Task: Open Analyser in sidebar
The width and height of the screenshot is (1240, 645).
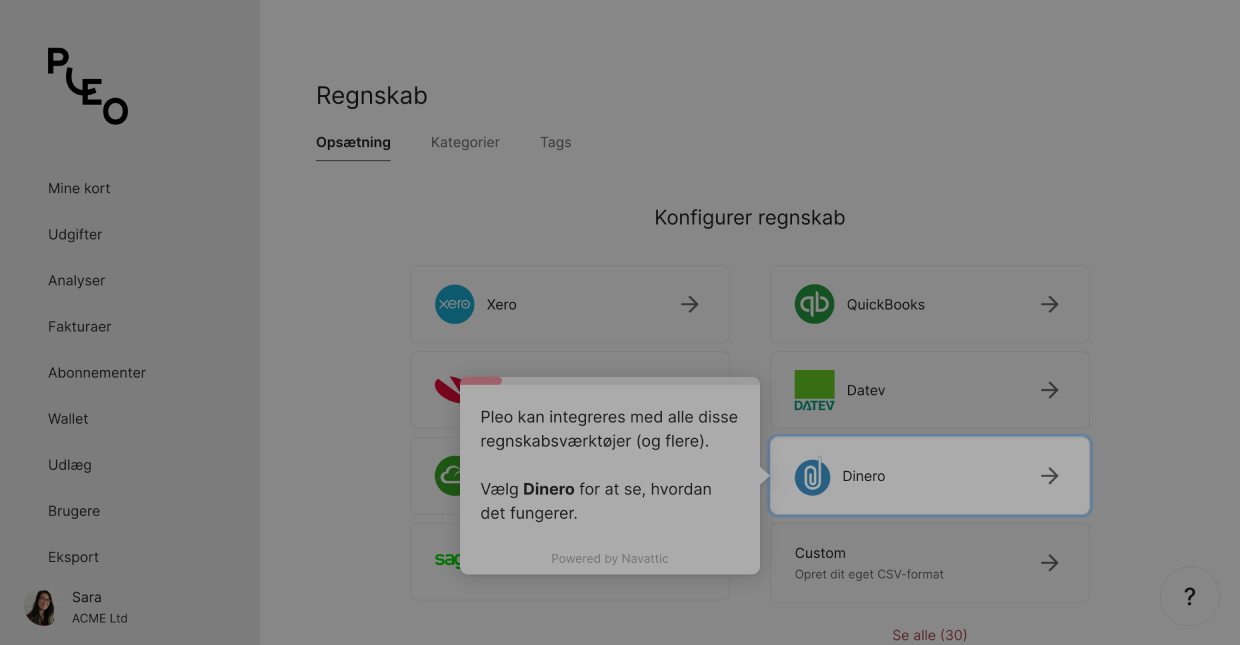Action: click(x=77, y=280)
